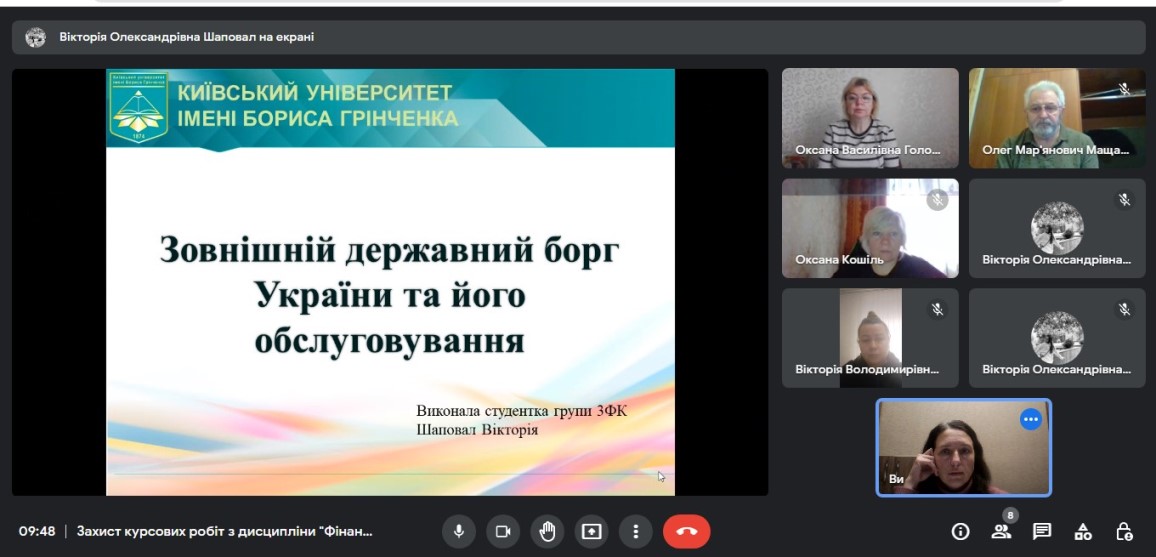Open the chat panel icon
1156x557 pixels.
tap(1042, 531)
